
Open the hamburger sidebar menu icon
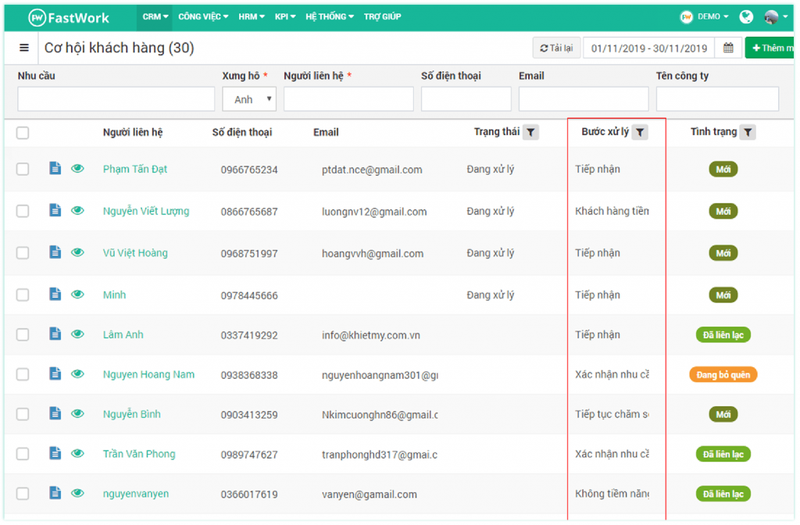tap(24, 48)
